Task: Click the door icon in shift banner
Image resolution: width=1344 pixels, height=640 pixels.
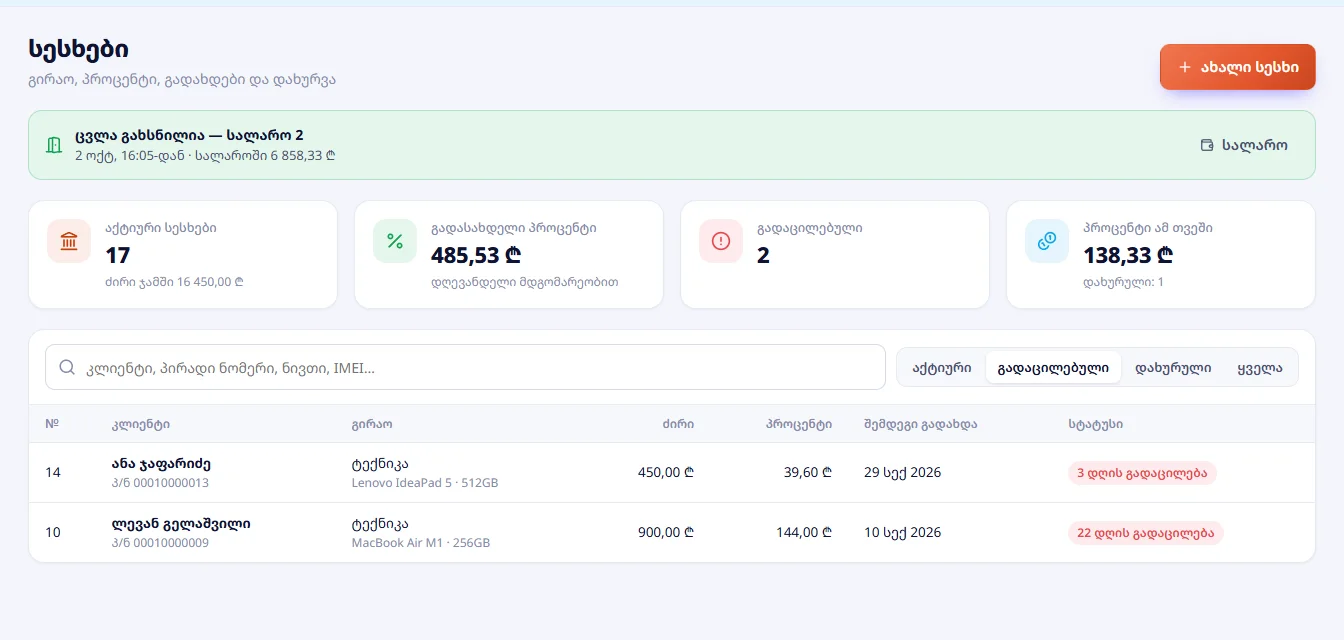Action: (x=54, y=145)
